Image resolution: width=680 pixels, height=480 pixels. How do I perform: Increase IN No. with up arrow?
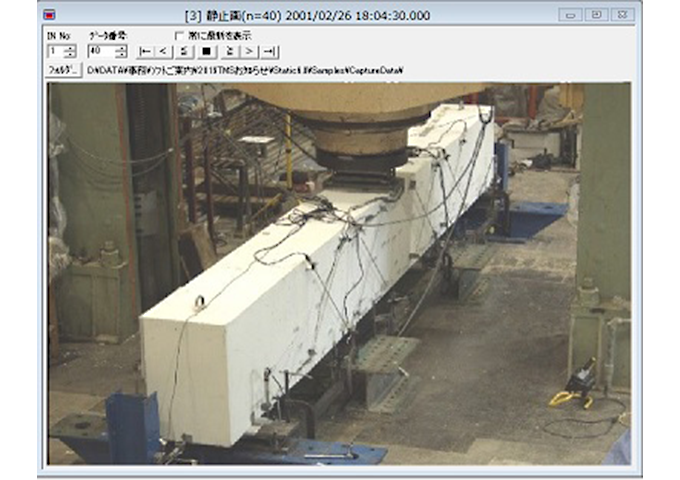coord(69,47)
